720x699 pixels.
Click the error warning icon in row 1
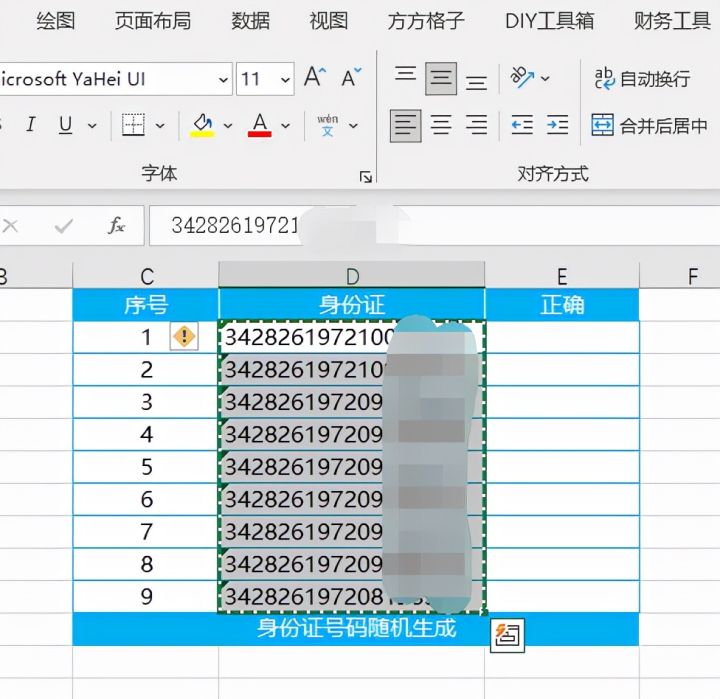pyautogui.click(x=184, y=336)
